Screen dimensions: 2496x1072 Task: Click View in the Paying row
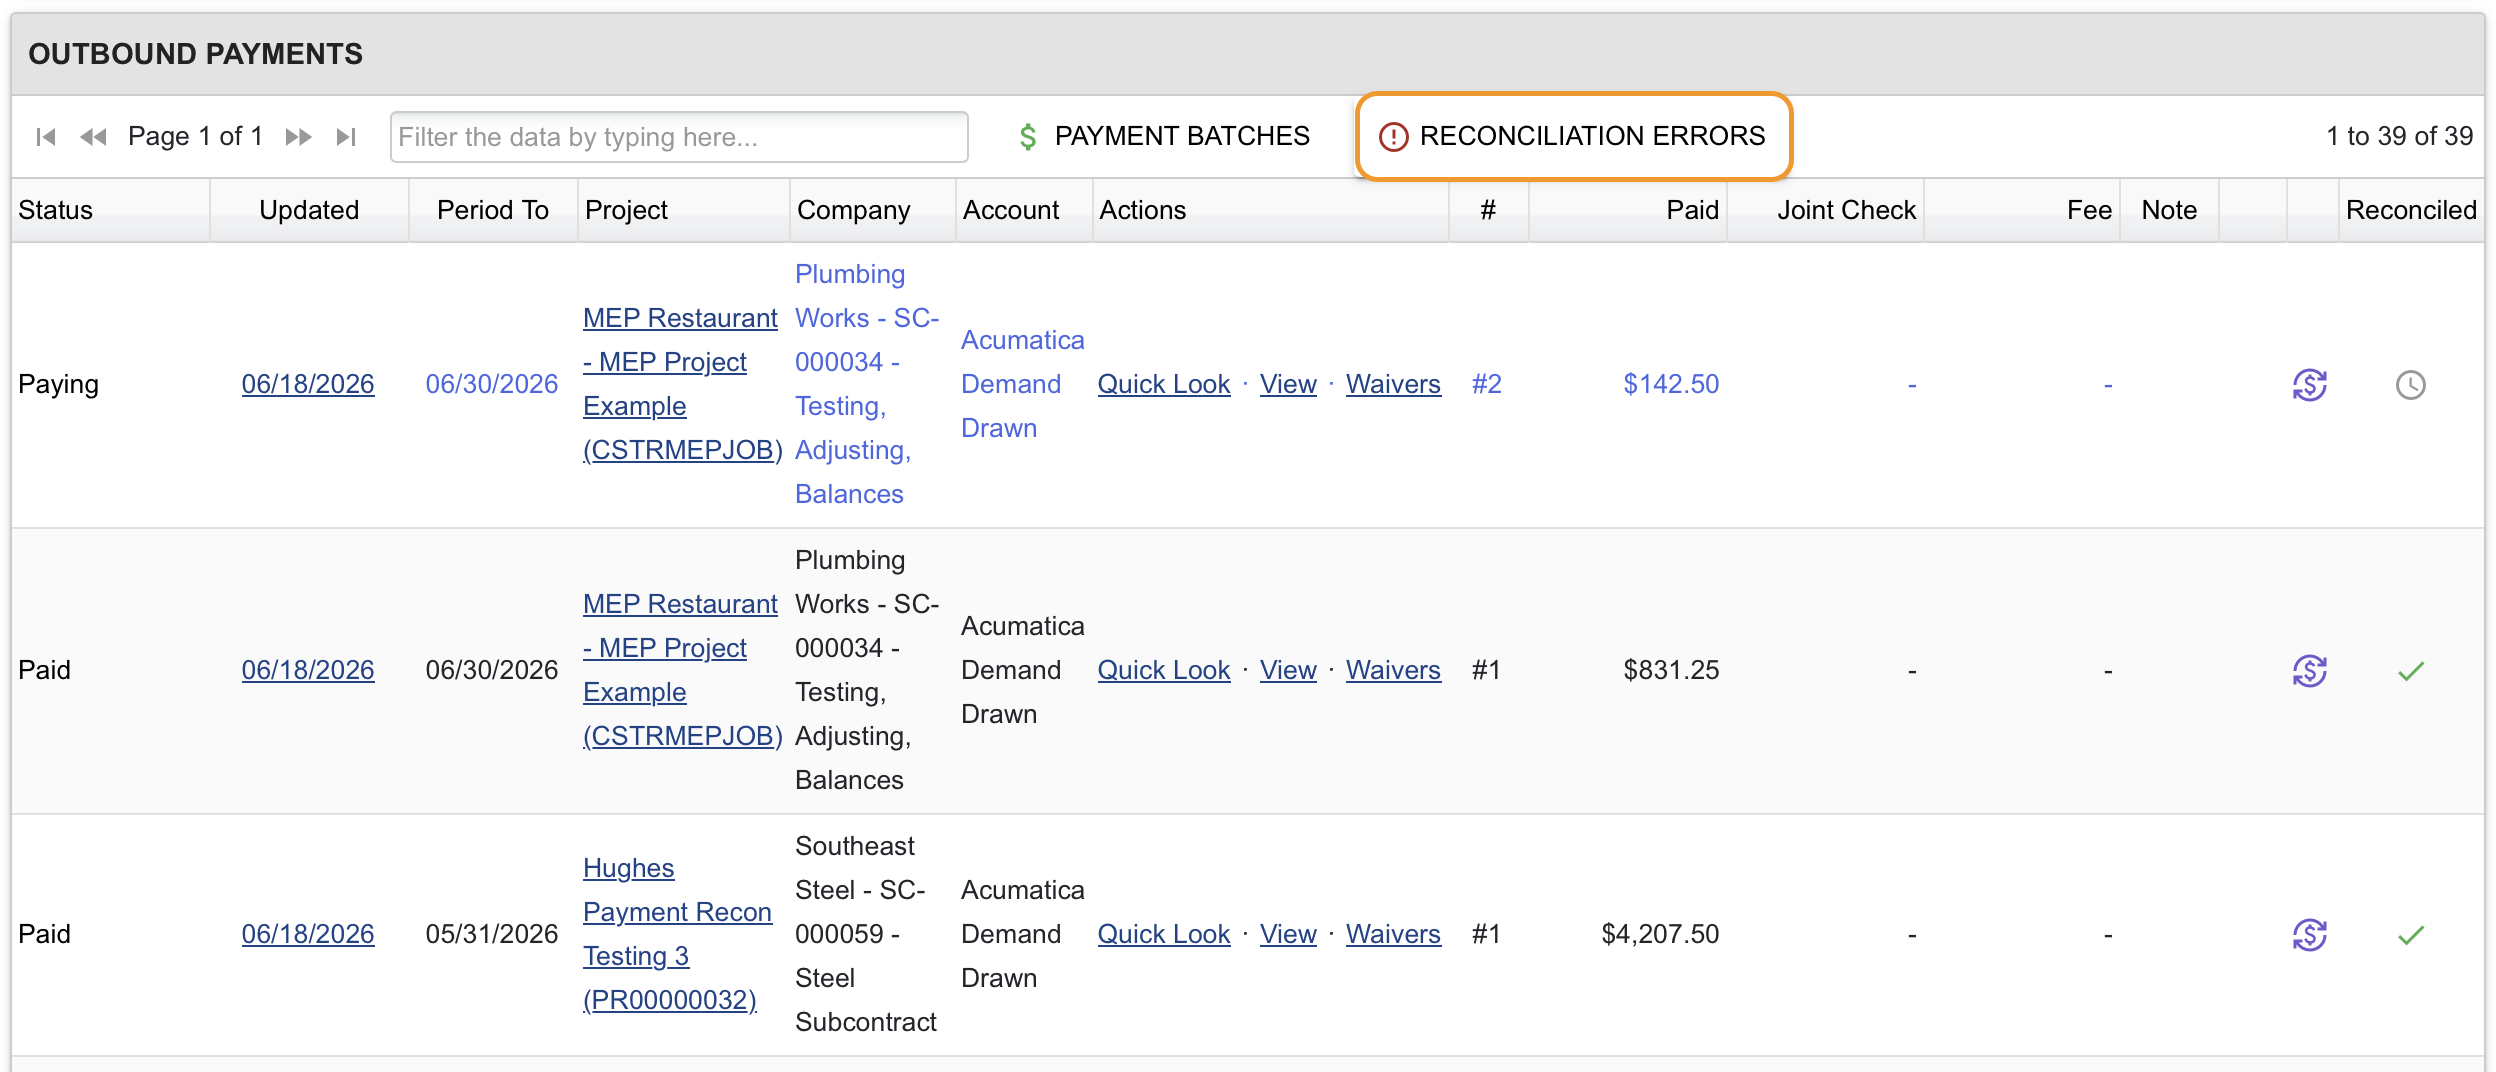click(1288, 384)
